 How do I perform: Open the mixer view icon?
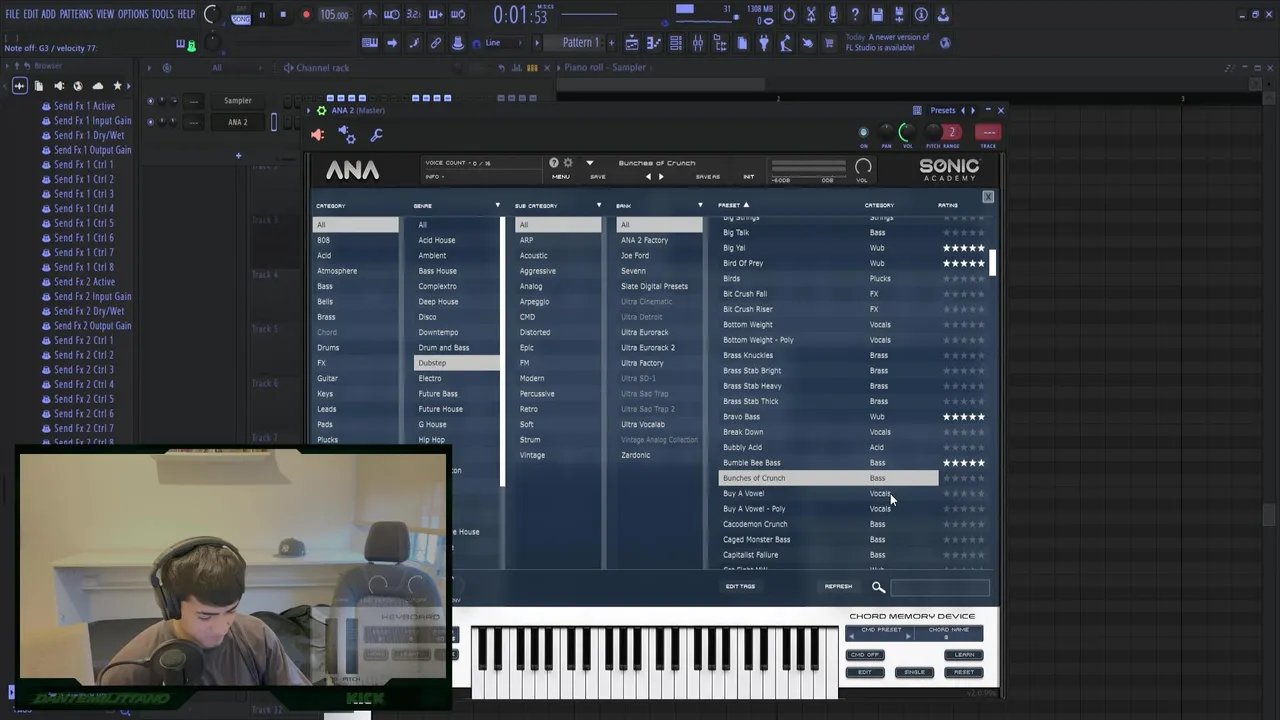pyautogui.click(x=697, y=43)
